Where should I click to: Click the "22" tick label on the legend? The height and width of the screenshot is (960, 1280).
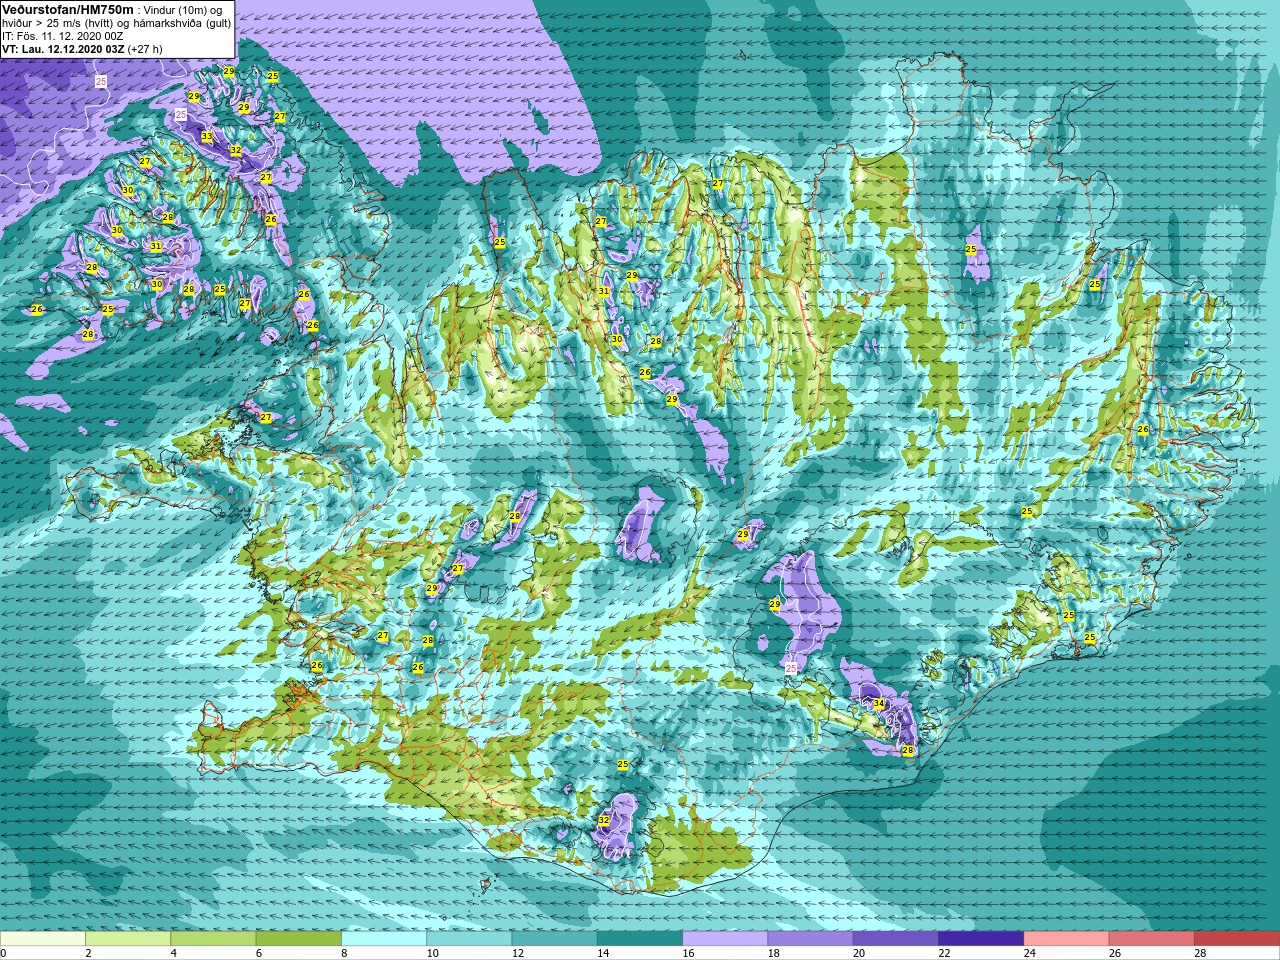944,953
